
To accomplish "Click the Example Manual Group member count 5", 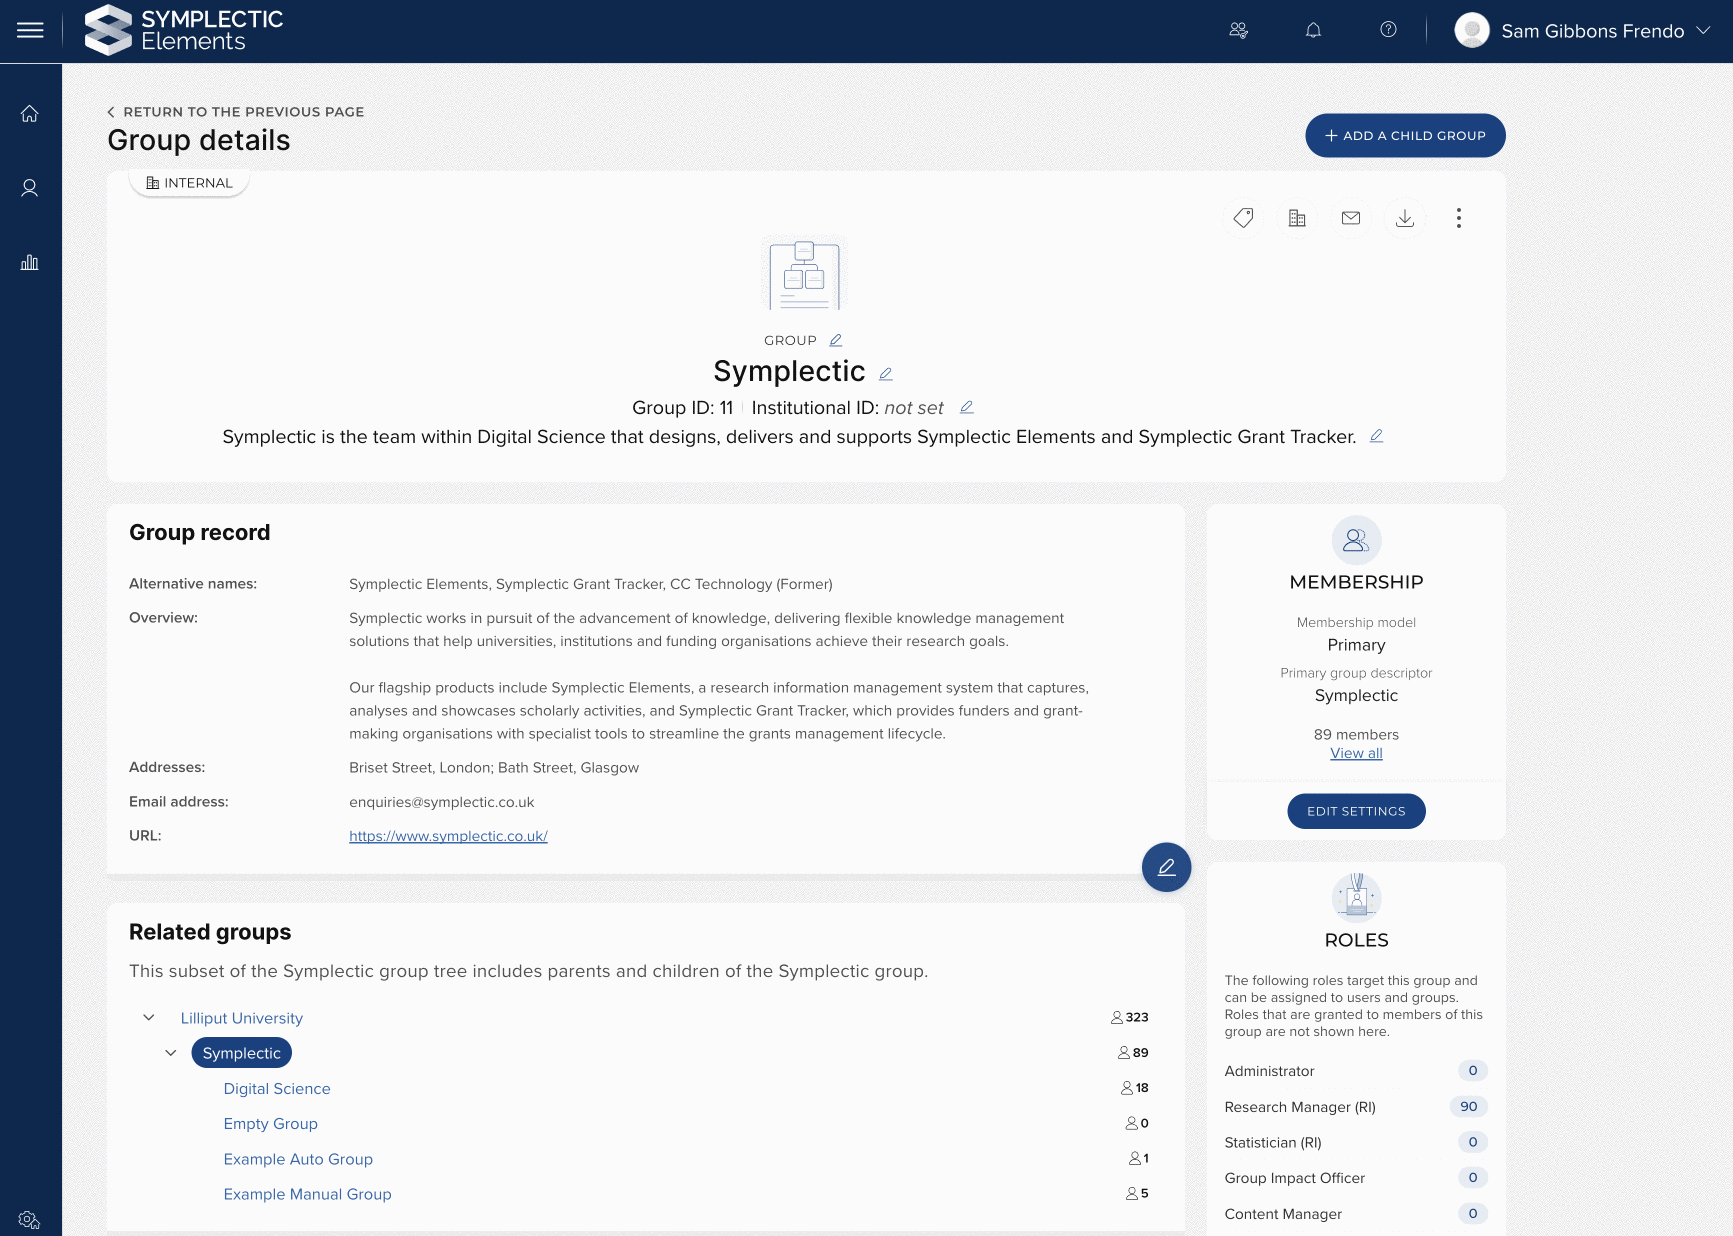I will click(x=1137, y=1193).
